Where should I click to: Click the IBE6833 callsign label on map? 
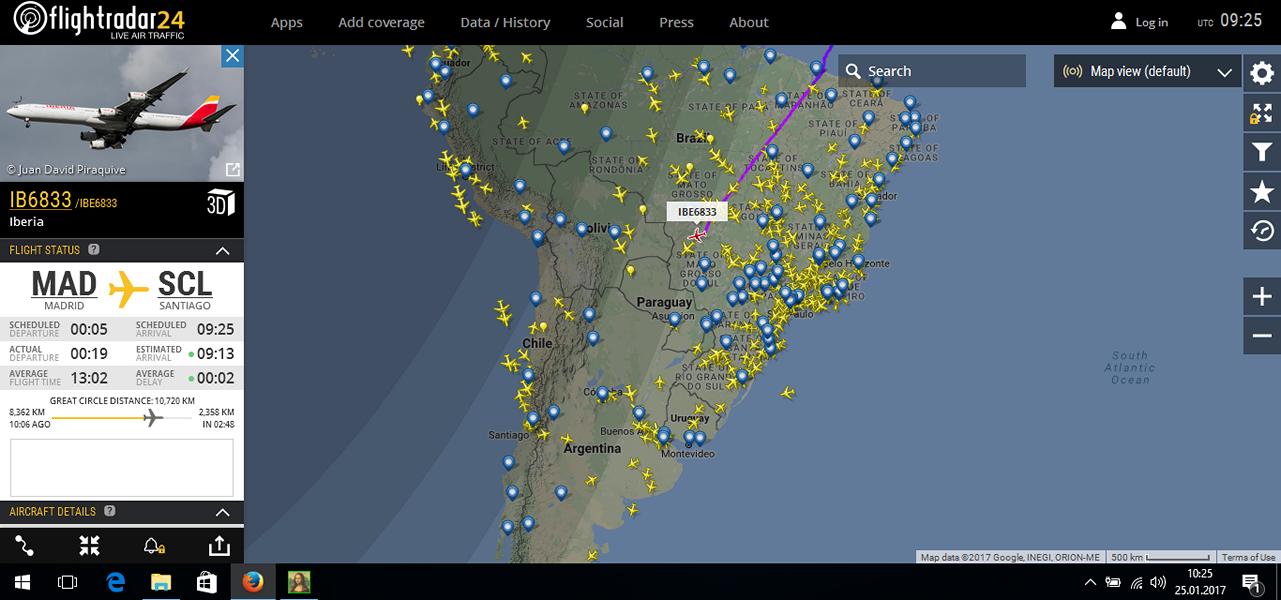(697, 211)
